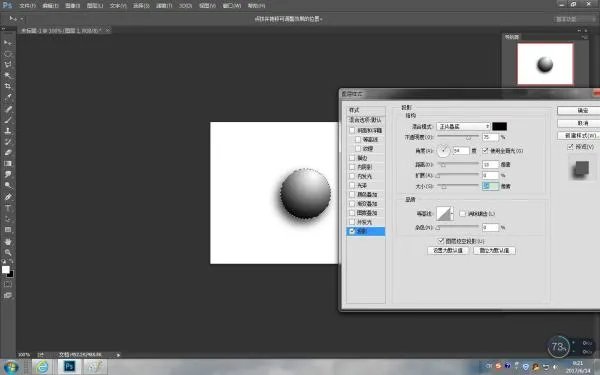Viewport: 600px width, 375px height.
Task: Select the Gradient tool
Action: pyautogui.click(x=8, y=163)
